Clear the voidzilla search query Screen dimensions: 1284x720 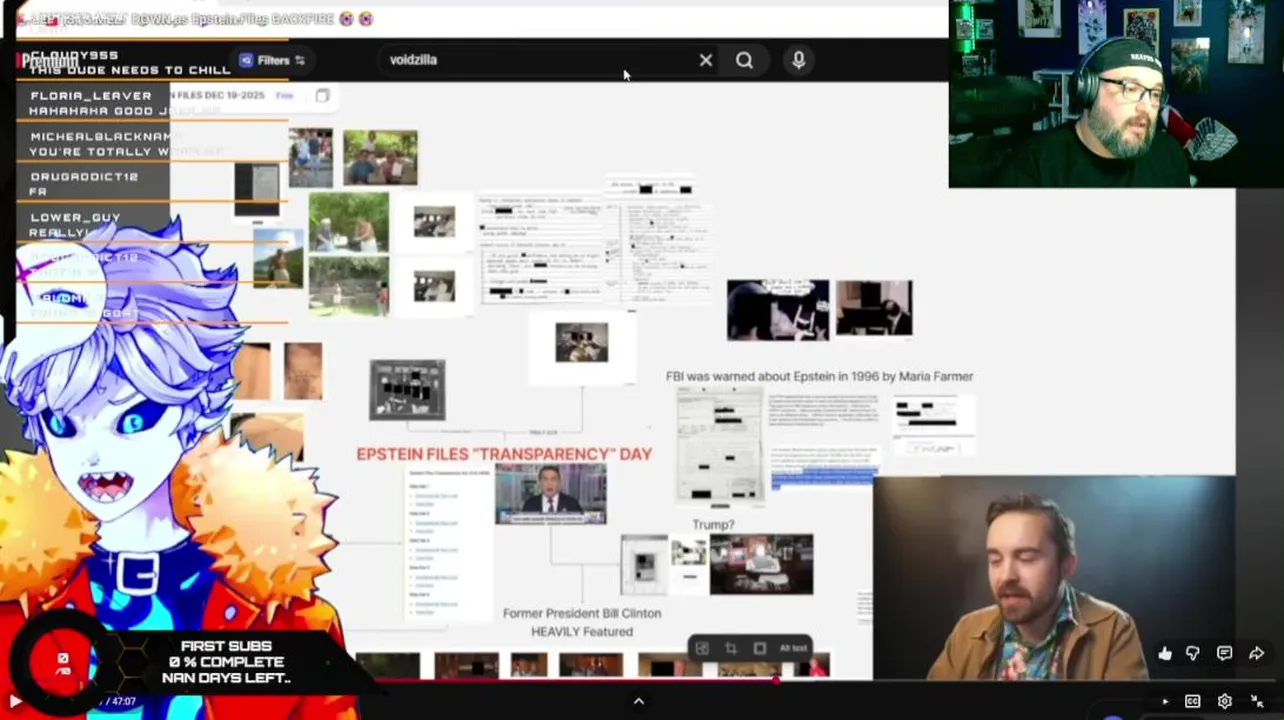click(x=706, y=60)
